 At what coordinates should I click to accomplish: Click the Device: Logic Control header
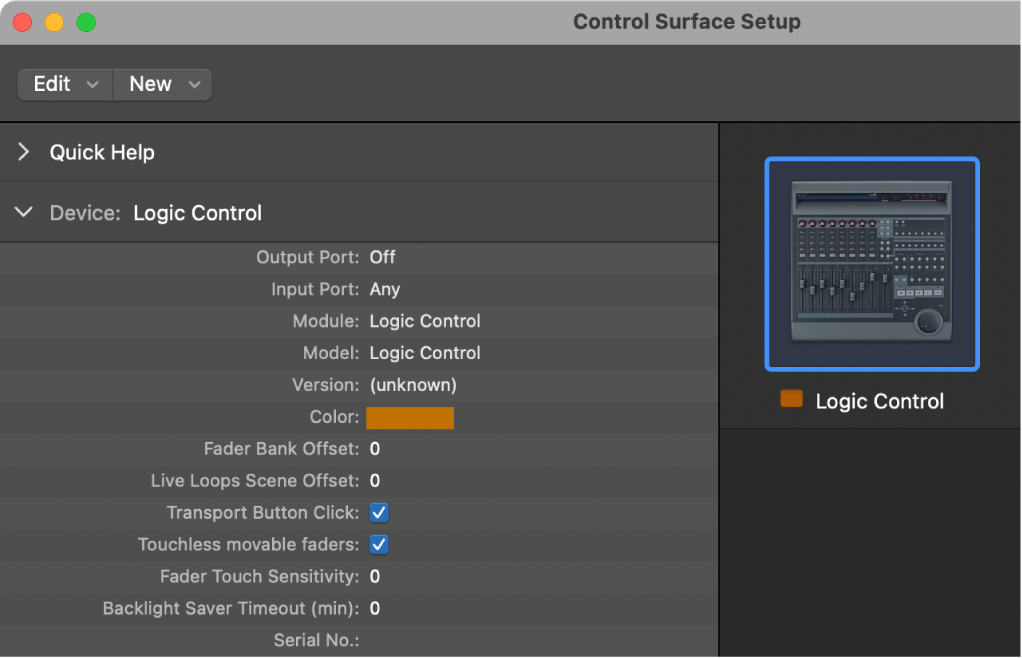[x=197, y=212]
